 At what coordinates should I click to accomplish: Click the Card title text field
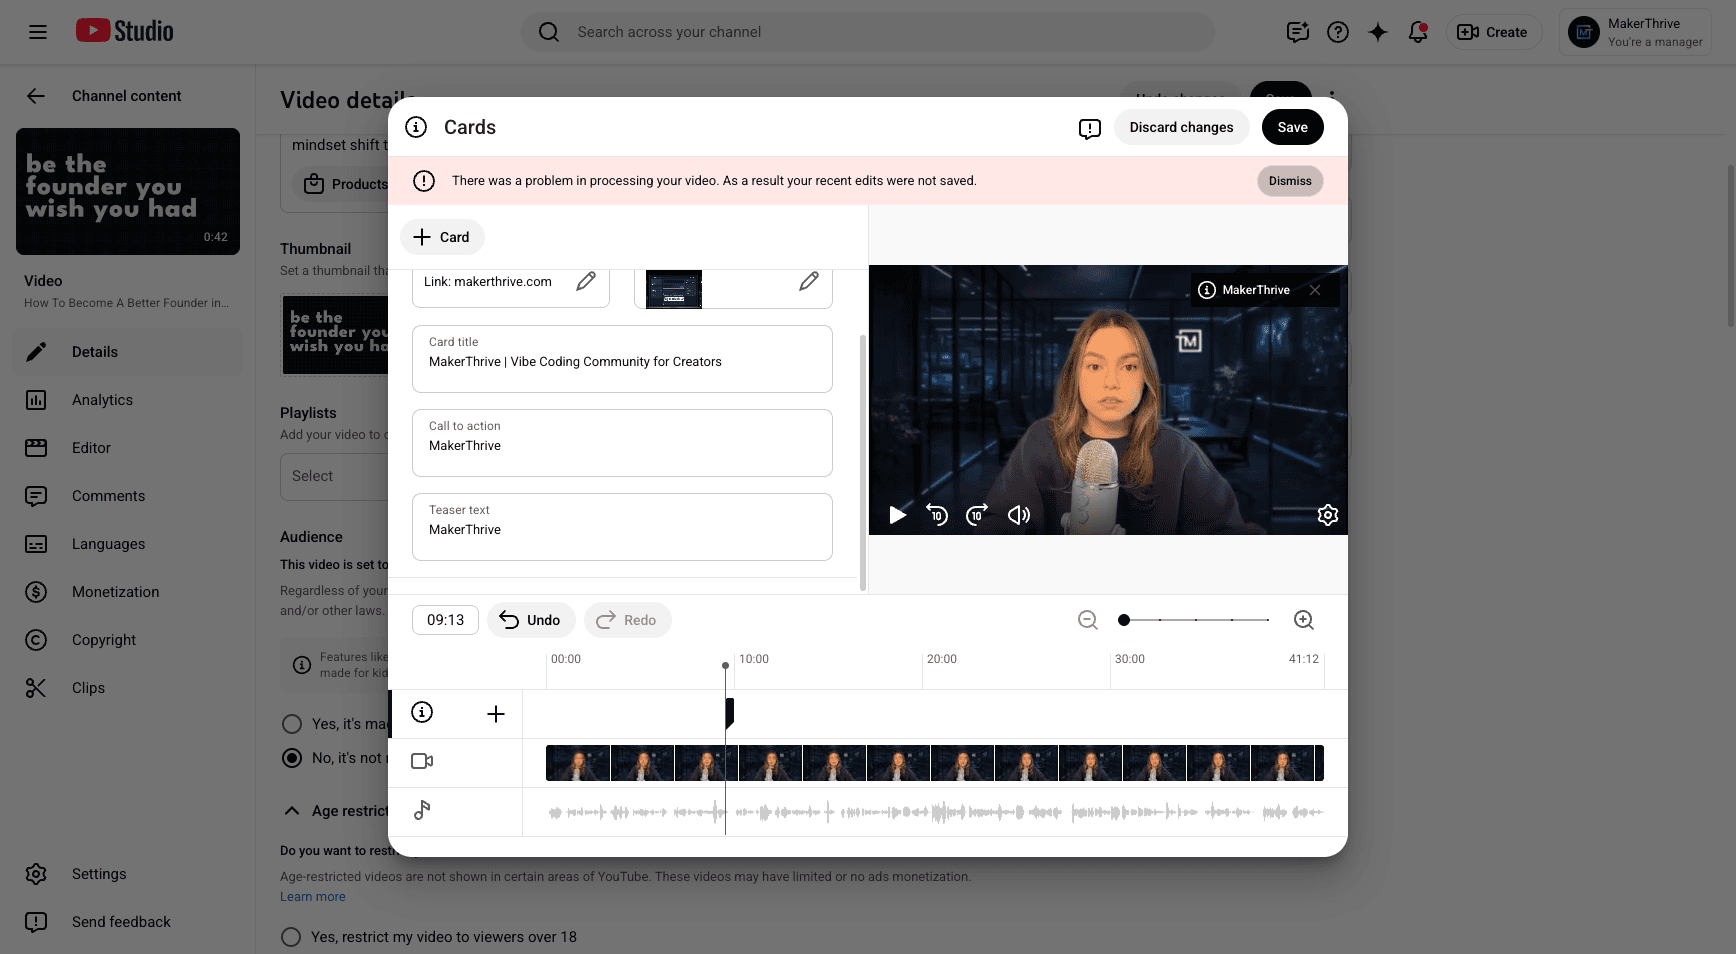click(622, 359)
